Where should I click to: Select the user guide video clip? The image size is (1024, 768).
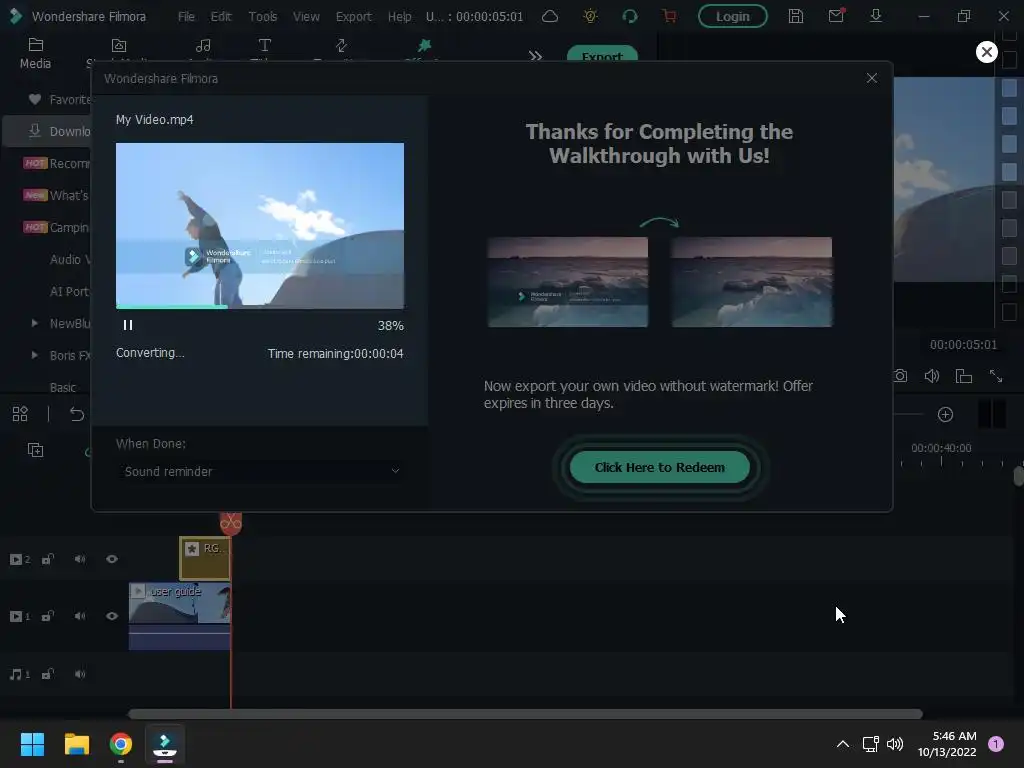180,616
